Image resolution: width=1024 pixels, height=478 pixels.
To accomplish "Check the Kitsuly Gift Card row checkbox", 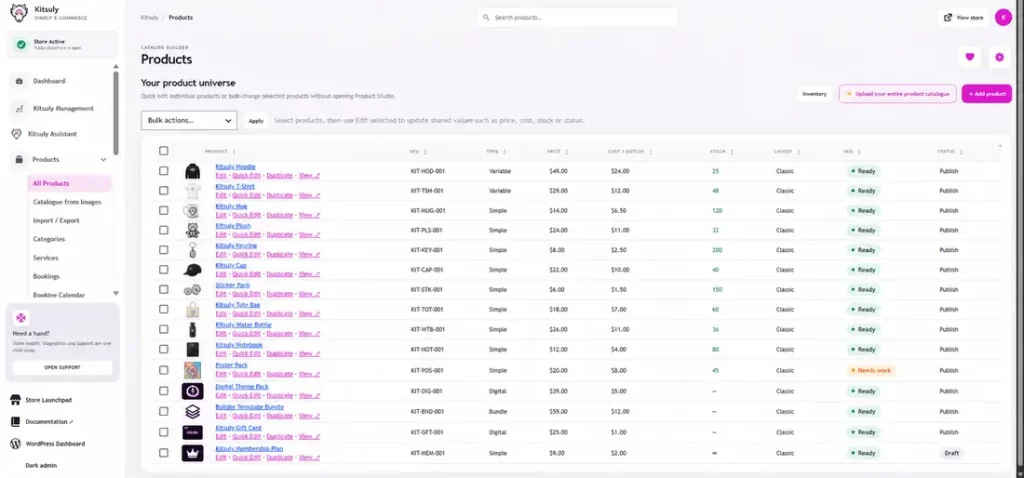I will pos(163,432).
